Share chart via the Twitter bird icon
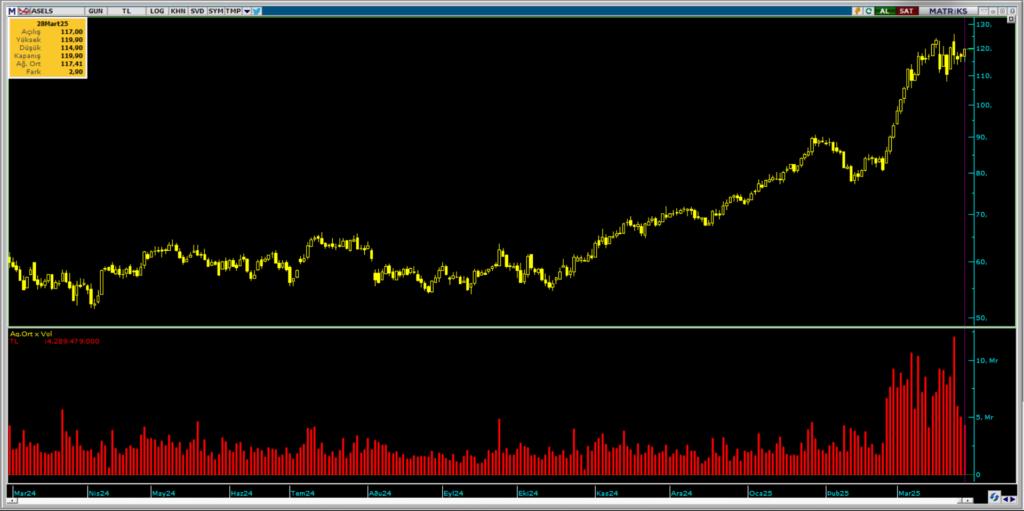This screenshot has height=511, width=1024. point(257,10)
